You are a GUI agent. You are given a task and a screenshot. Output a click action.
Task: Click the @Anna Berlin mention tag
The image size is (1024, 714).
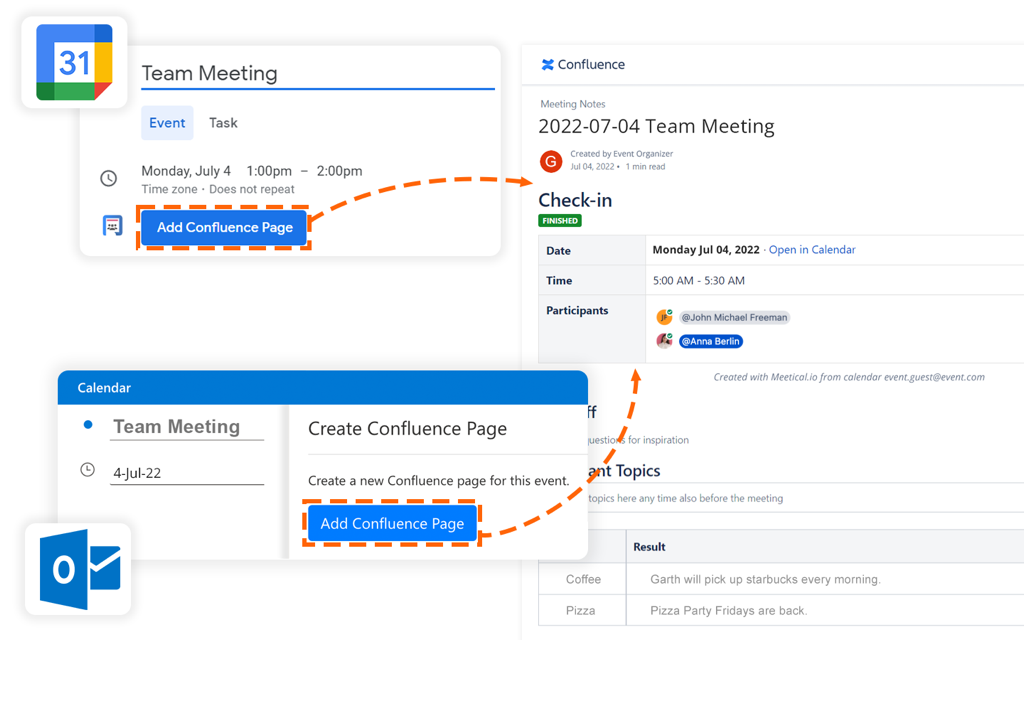[x=711, y=341]
